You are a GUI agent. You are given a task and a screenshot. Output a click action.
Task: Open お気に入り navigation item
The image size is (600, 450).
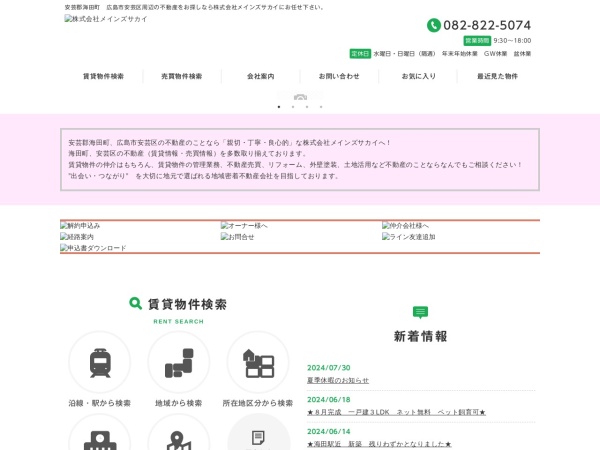[419, 76]
